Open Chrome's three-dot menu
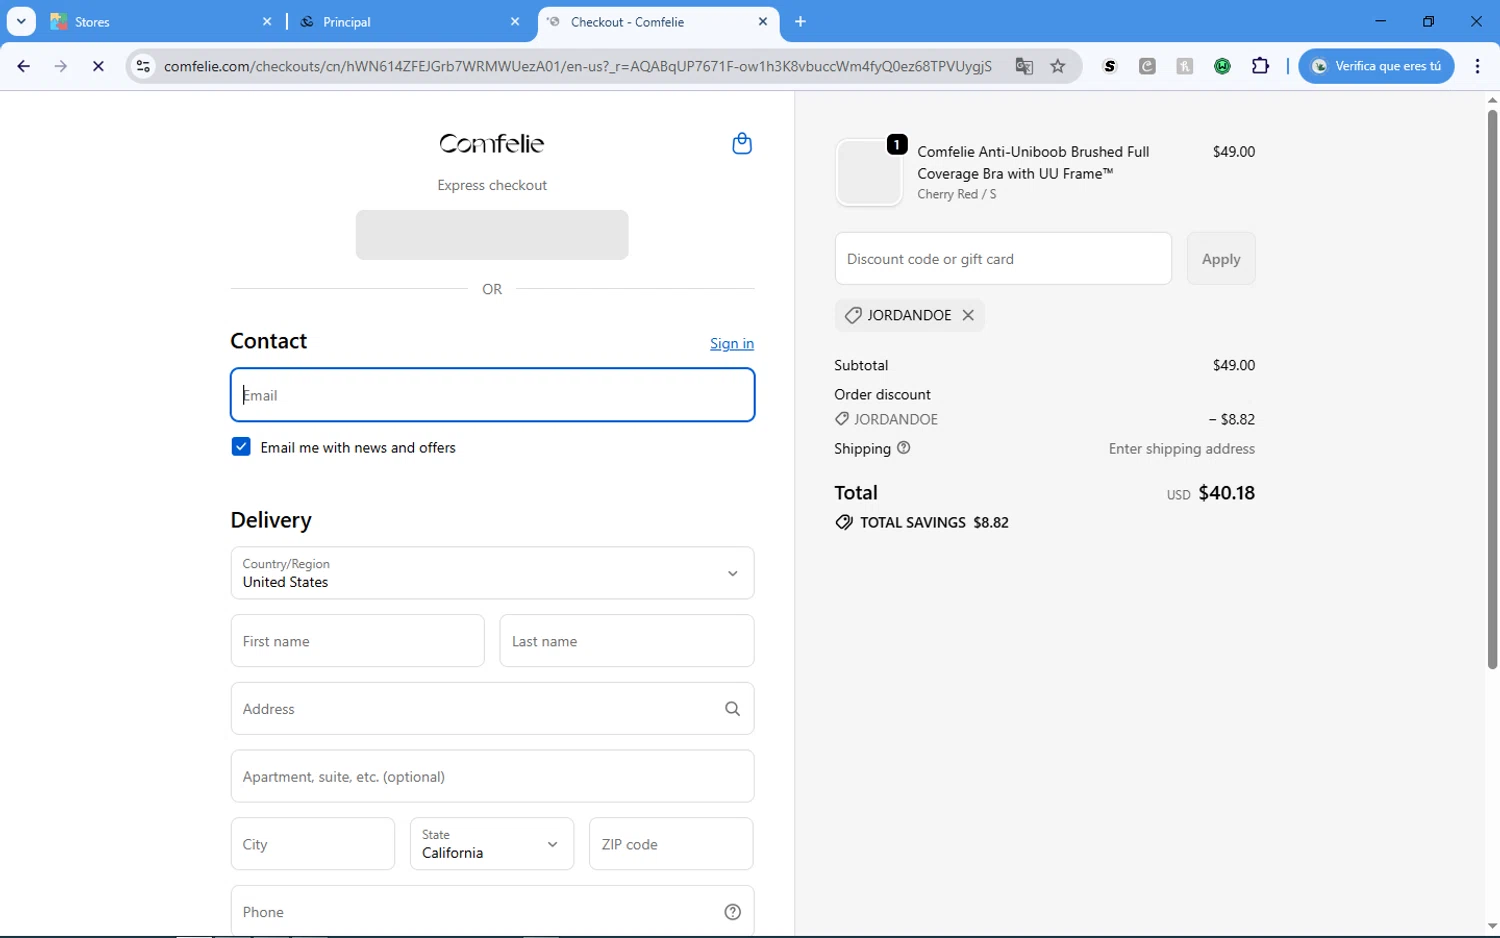The height and width of the screenshot is (938, 1500). click(x=1477, y=66)
